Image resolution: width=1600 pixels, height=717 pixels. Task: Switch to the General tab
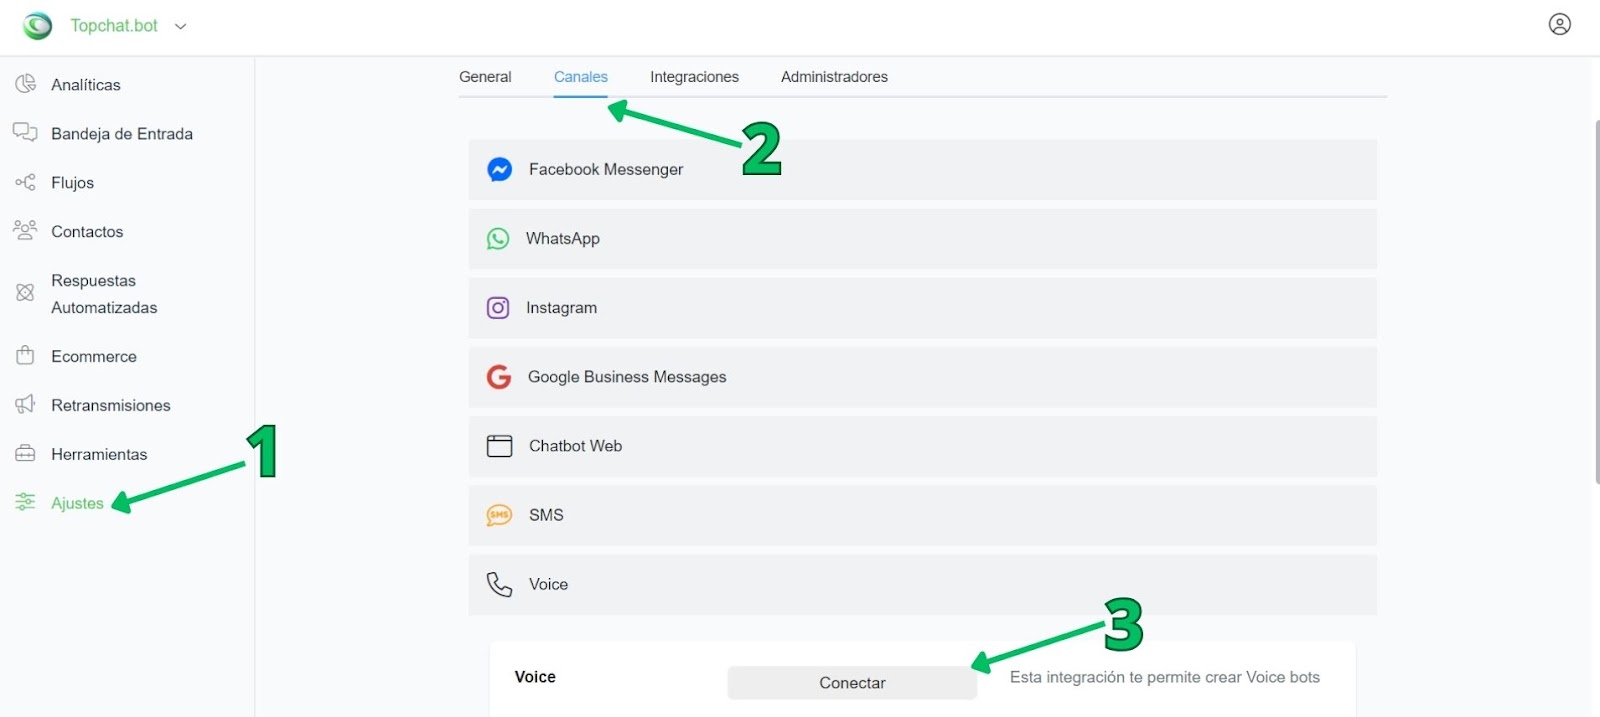coord(485,77)
